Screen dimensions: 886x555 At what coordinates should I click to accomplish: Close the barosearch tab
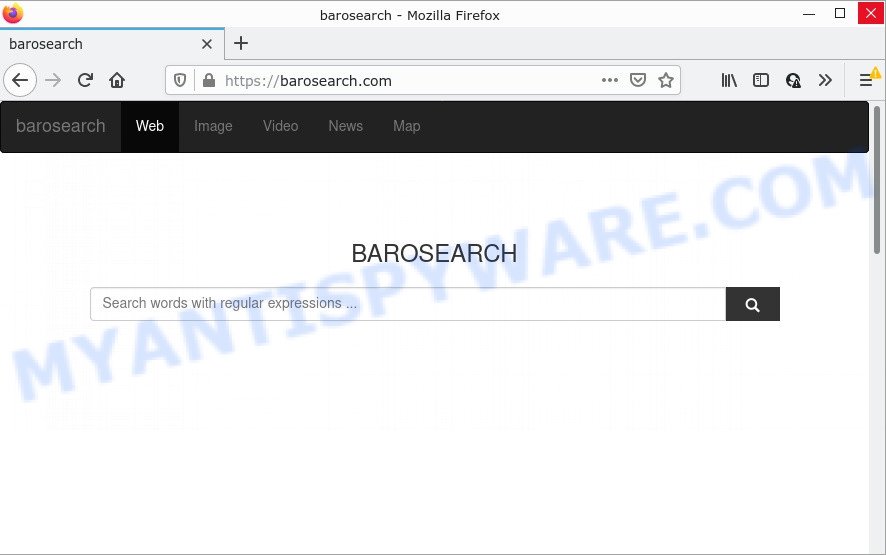(207, 44)
